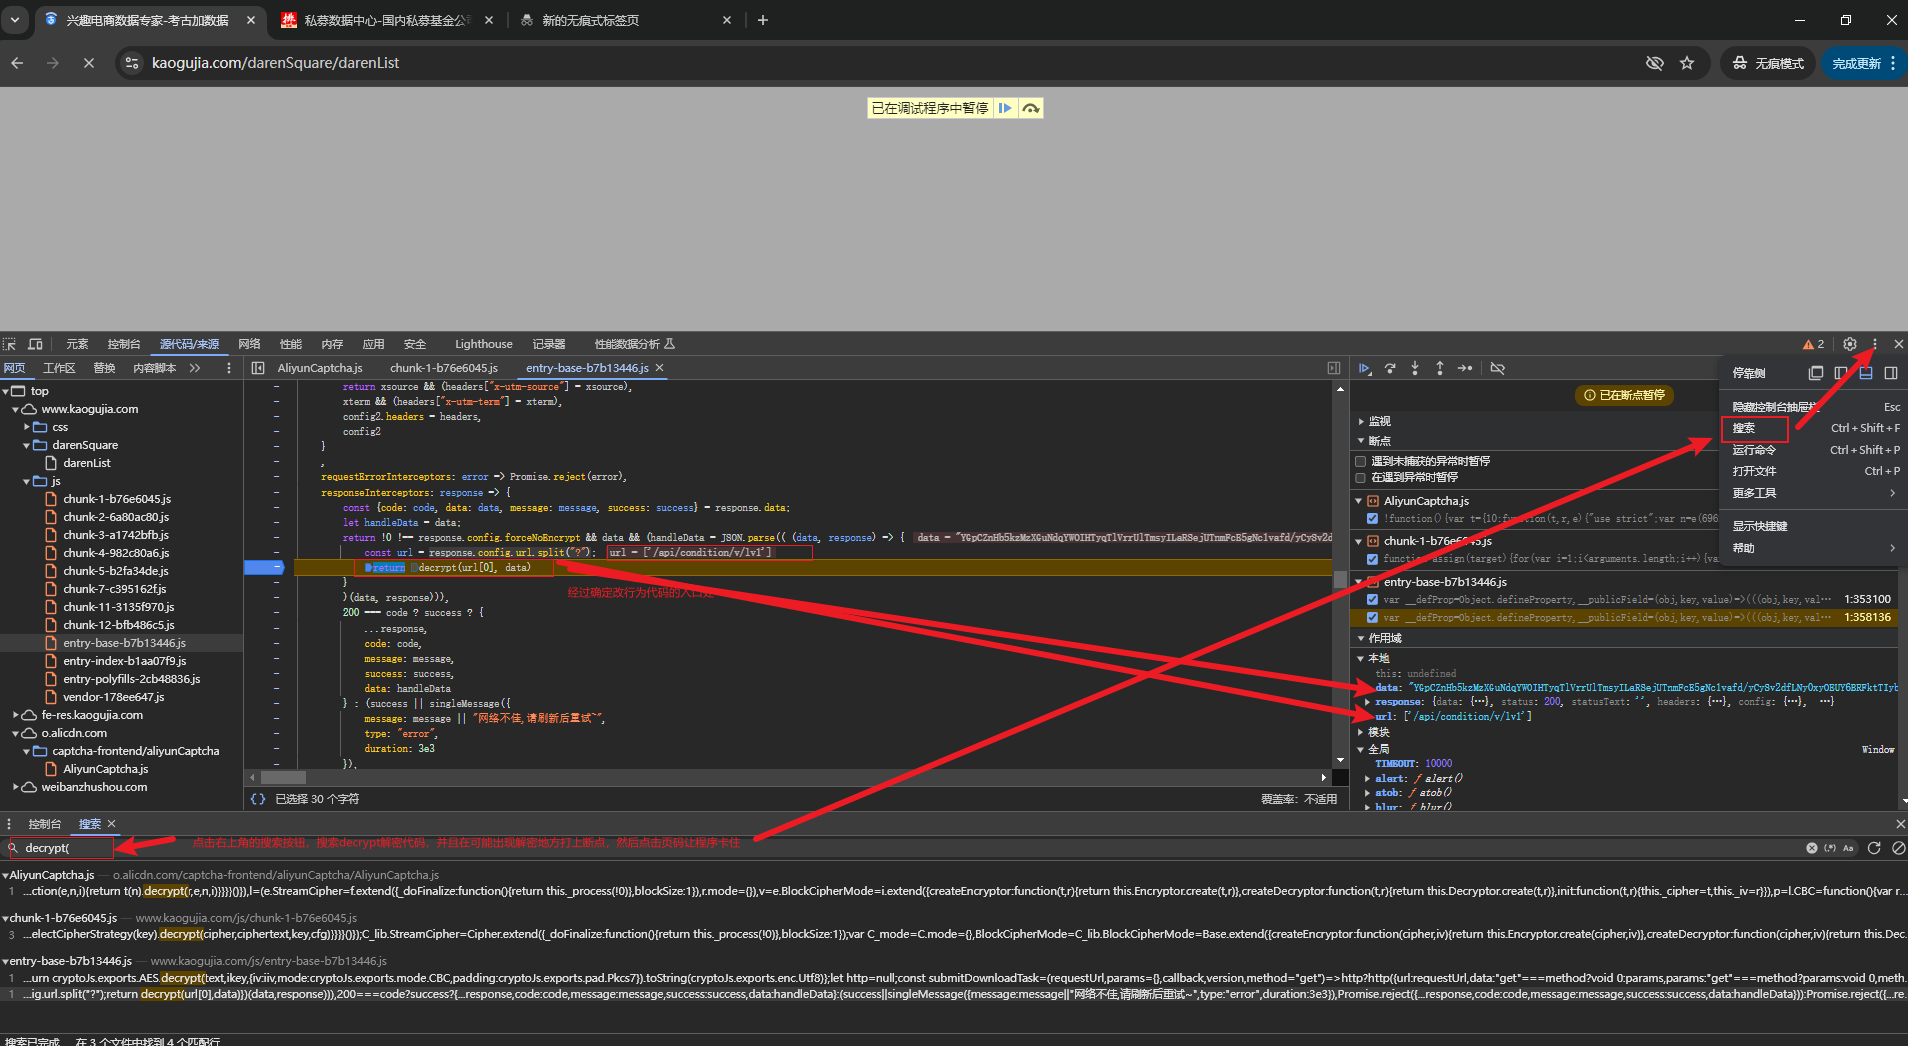
Task: Expand fe-res.kaogujia.com domain
Action: (x=16, y=715)
